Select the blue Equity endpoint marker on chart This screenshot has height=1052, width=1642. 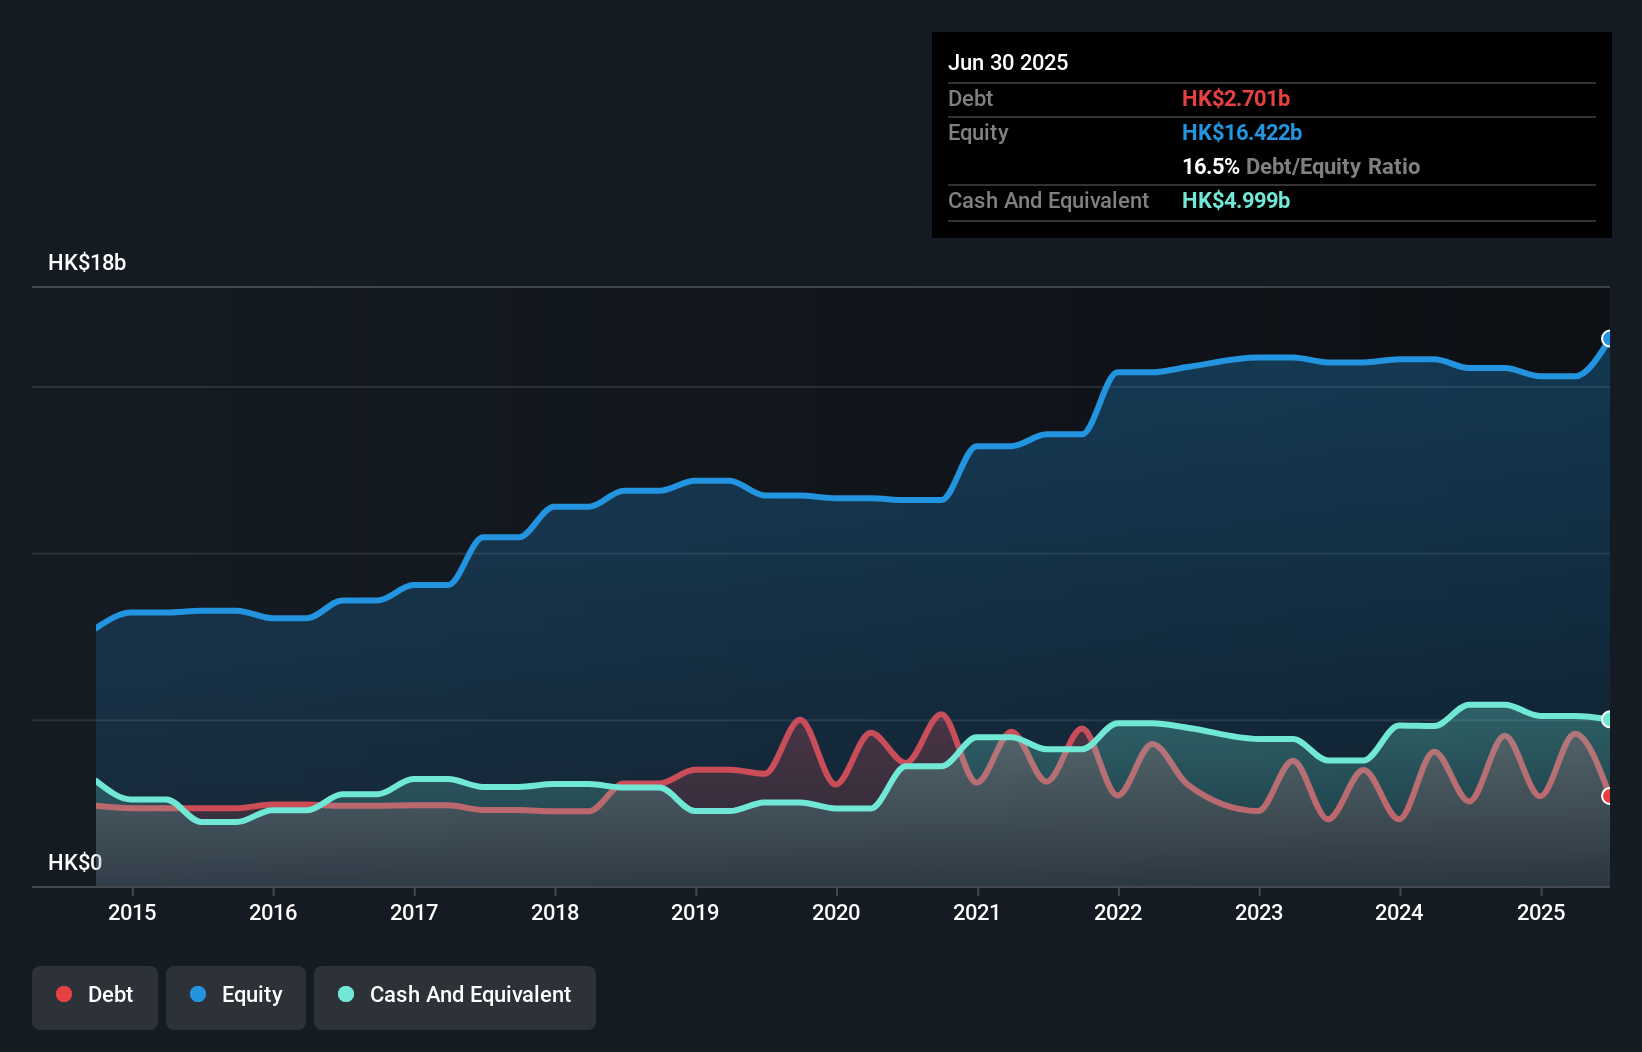click(x=1608, y=340)
